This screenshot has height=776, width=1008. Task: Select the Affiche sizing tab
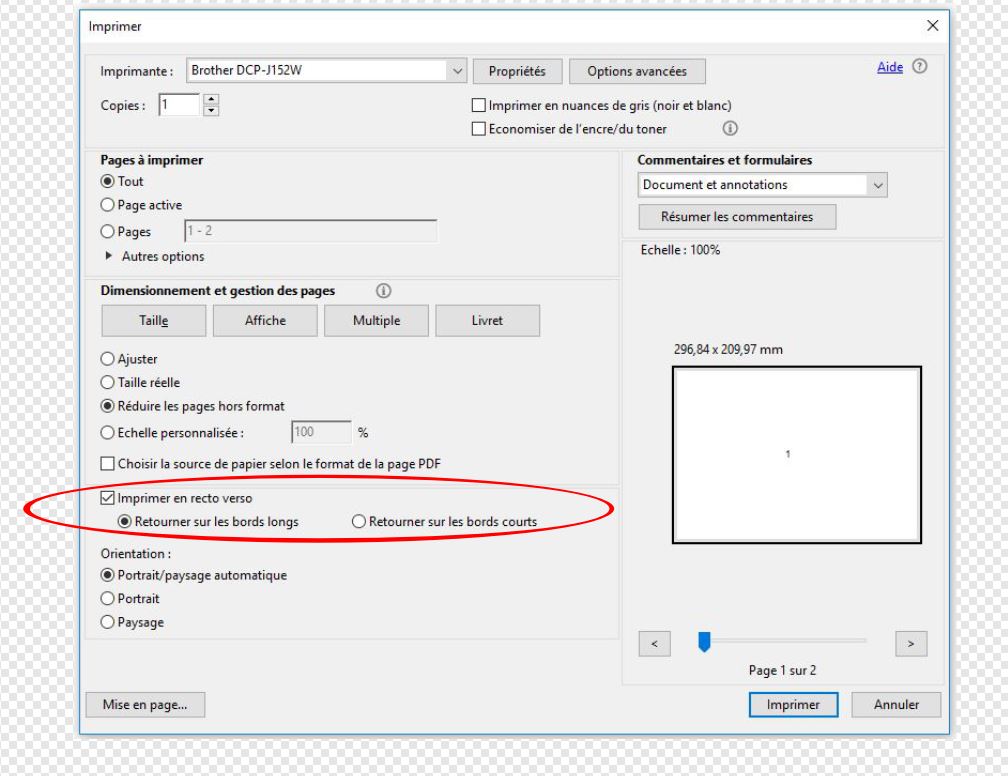coord(265,320)
